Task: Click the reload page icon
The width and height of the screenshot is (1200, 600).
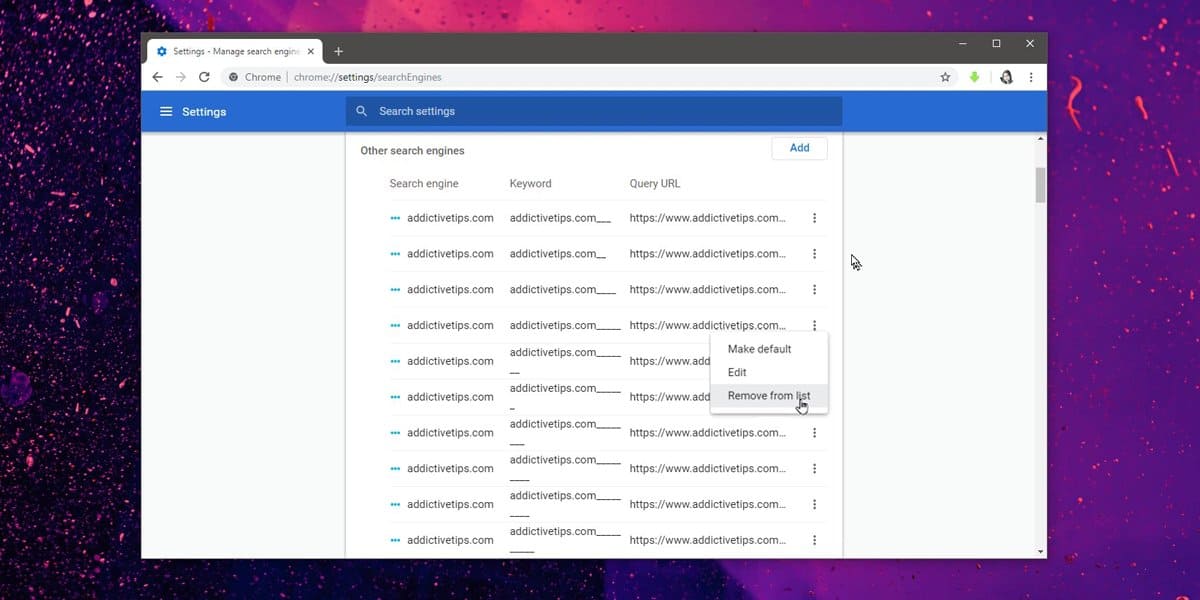Action: [x=204, y=76]
